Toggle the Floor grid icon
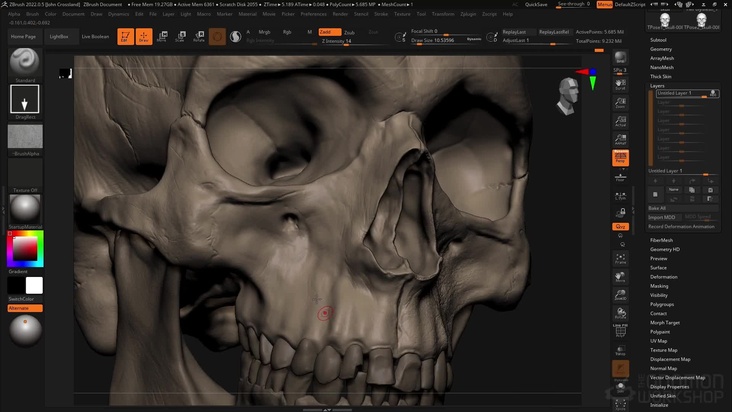732x412 pixels. click(620, 177)
